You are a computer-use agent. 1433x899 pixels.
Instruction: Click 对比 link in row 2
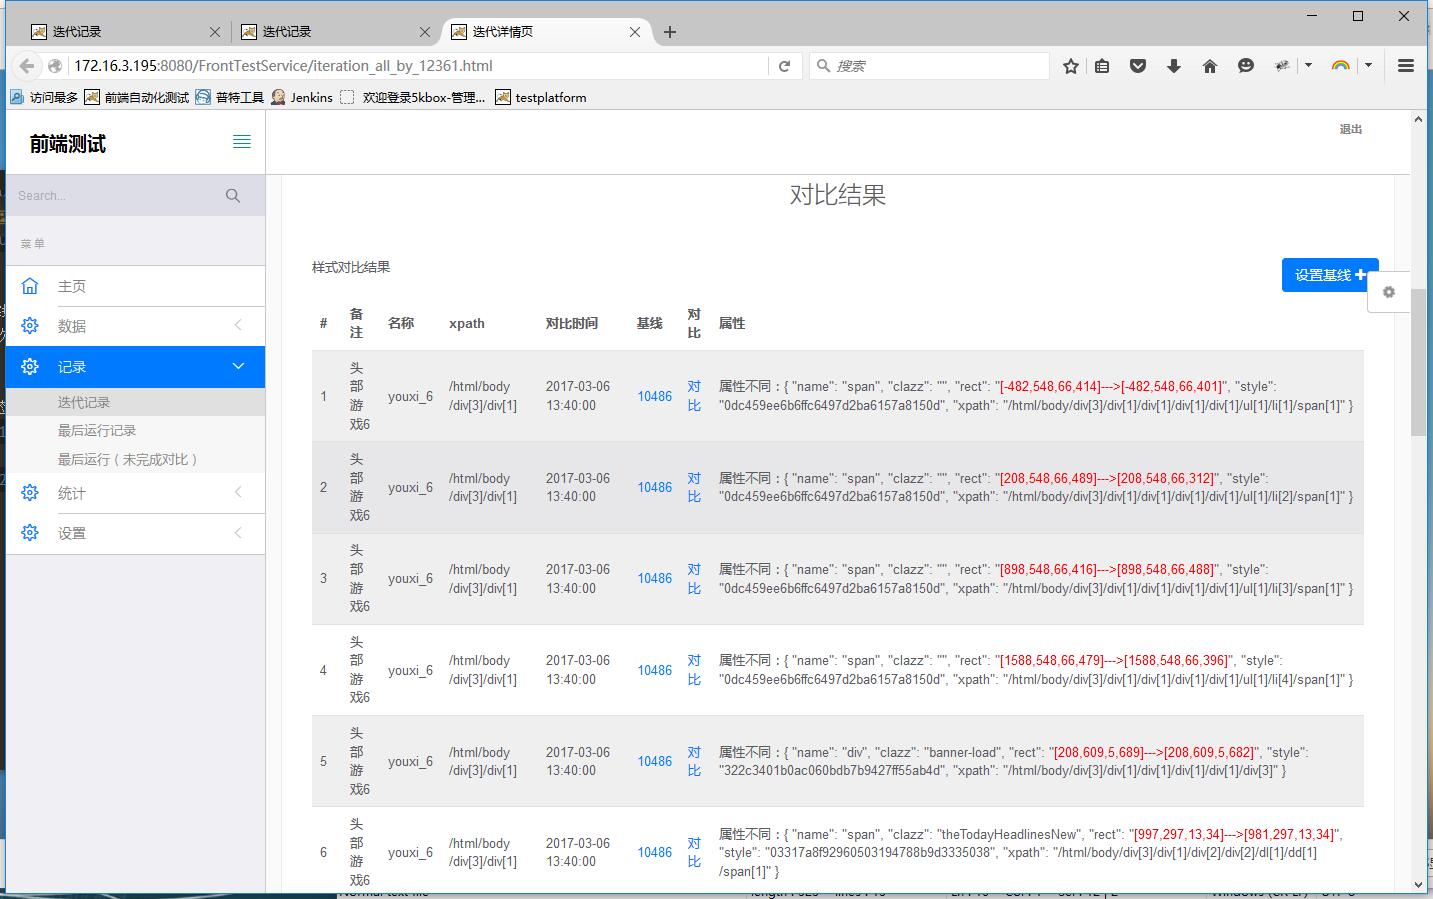694,487
